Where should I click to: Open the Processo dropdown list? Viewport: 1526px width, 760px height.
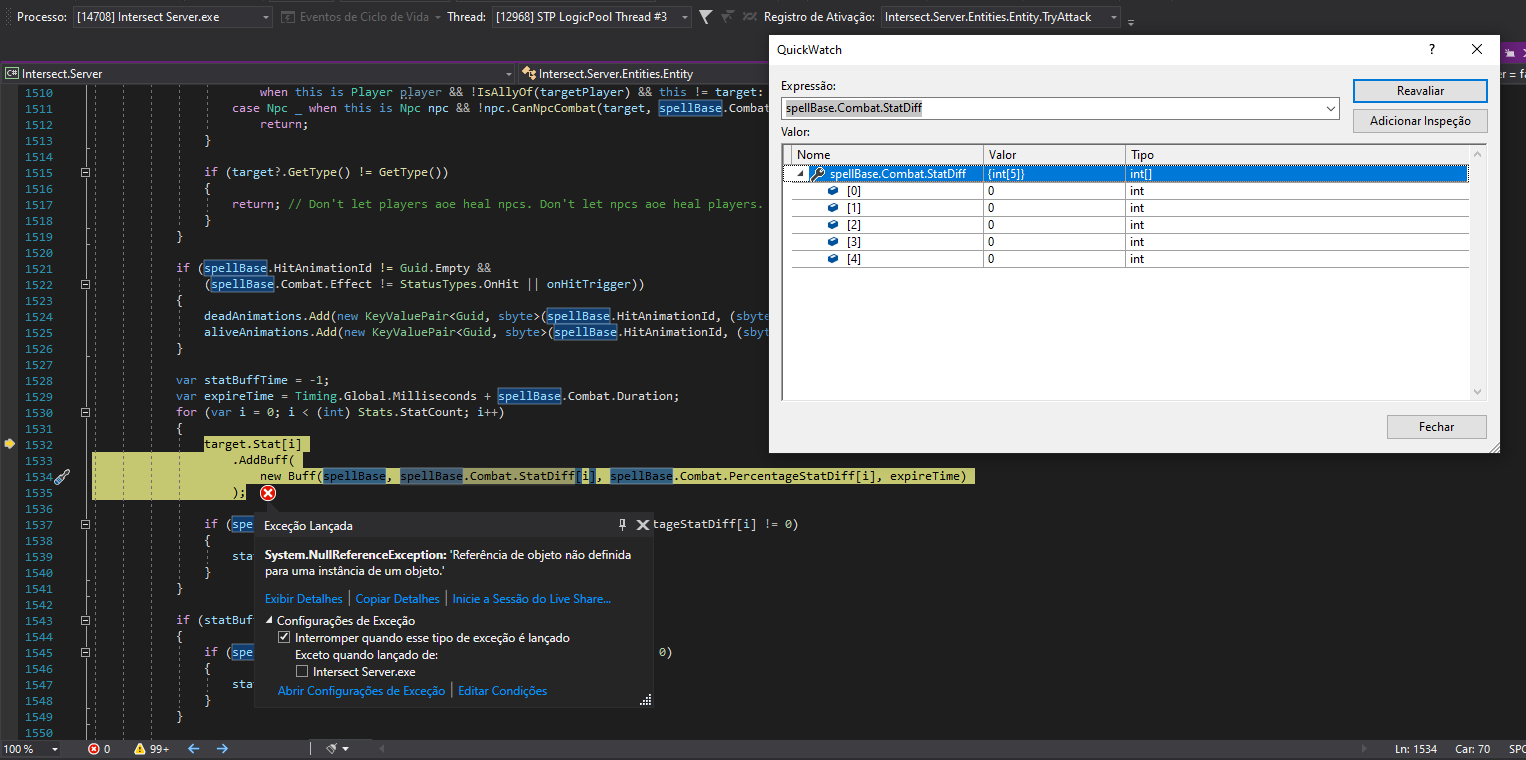(x=265, y=16)
